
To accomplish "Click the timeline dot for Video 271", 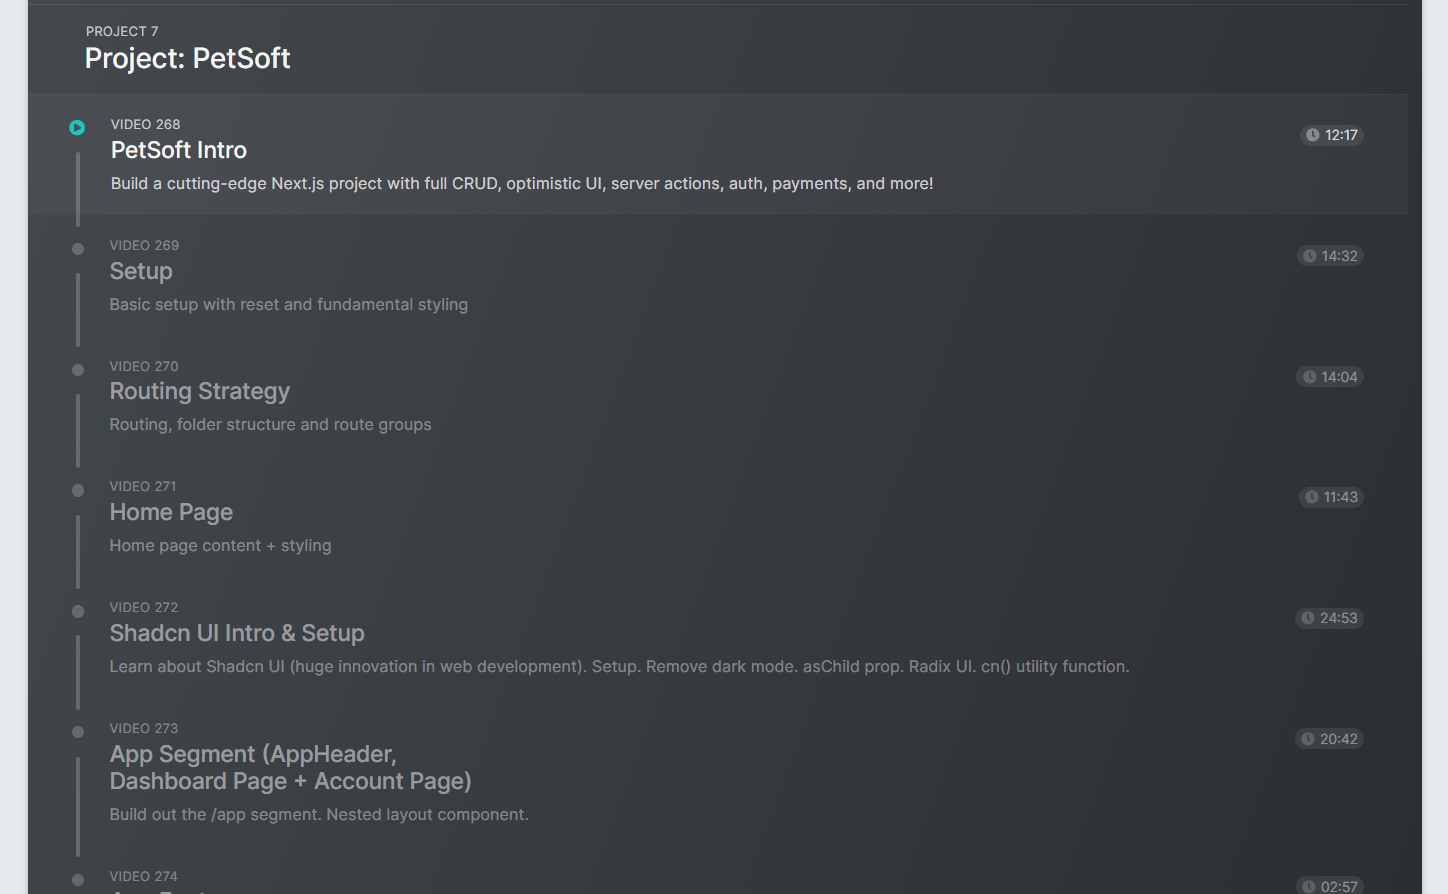I will coord(78,490).
